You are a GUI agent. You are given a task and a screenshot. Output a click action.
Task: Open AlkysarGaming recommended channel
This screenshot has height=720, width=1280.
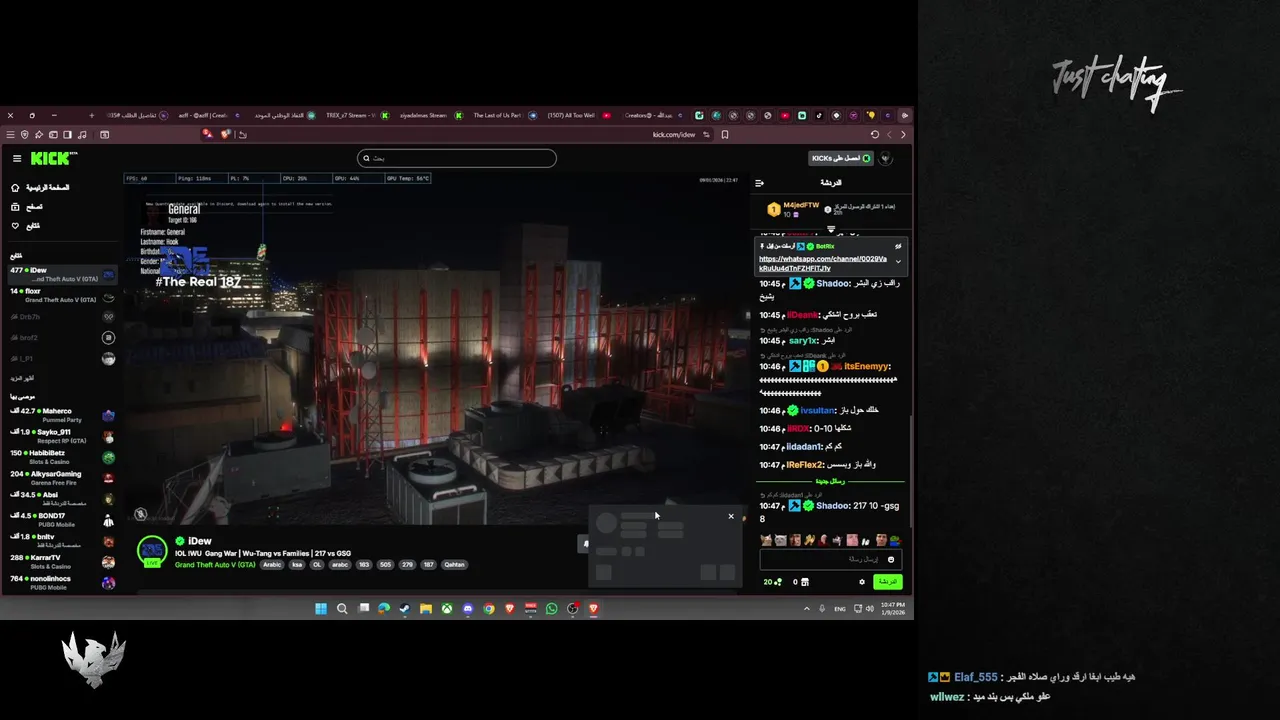coord(62,478)
